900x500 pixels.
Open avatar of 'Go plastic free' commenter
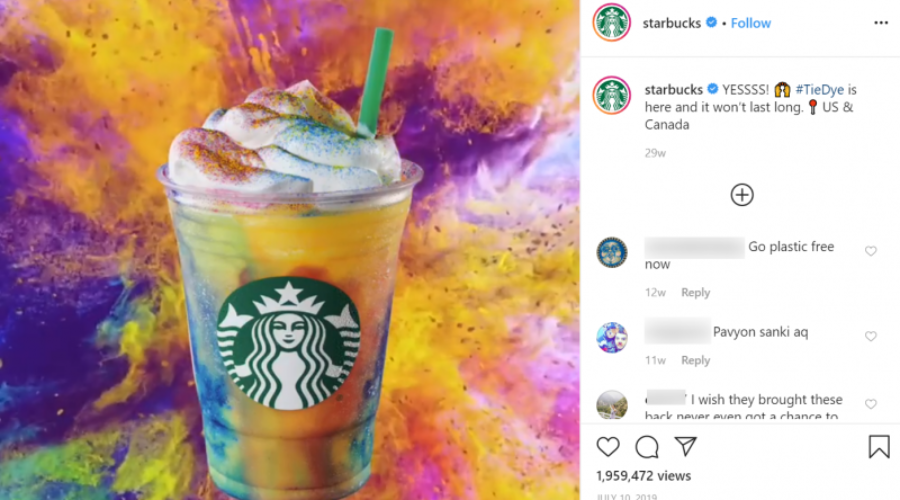click(612, 253)
